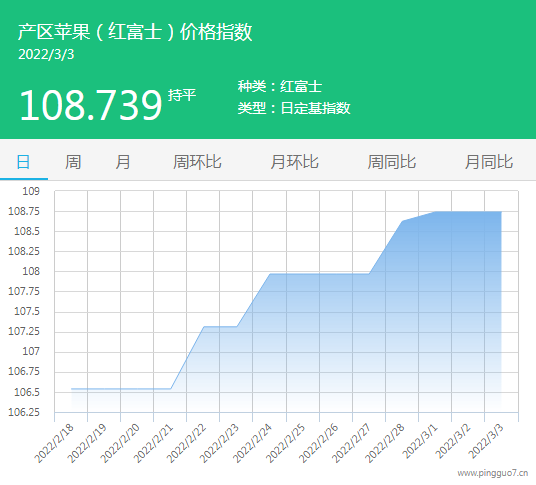The height and width of the screenshot is (485, 536).
Task: Click the 类型：日定基指数 label
Action: coord(294,108)
